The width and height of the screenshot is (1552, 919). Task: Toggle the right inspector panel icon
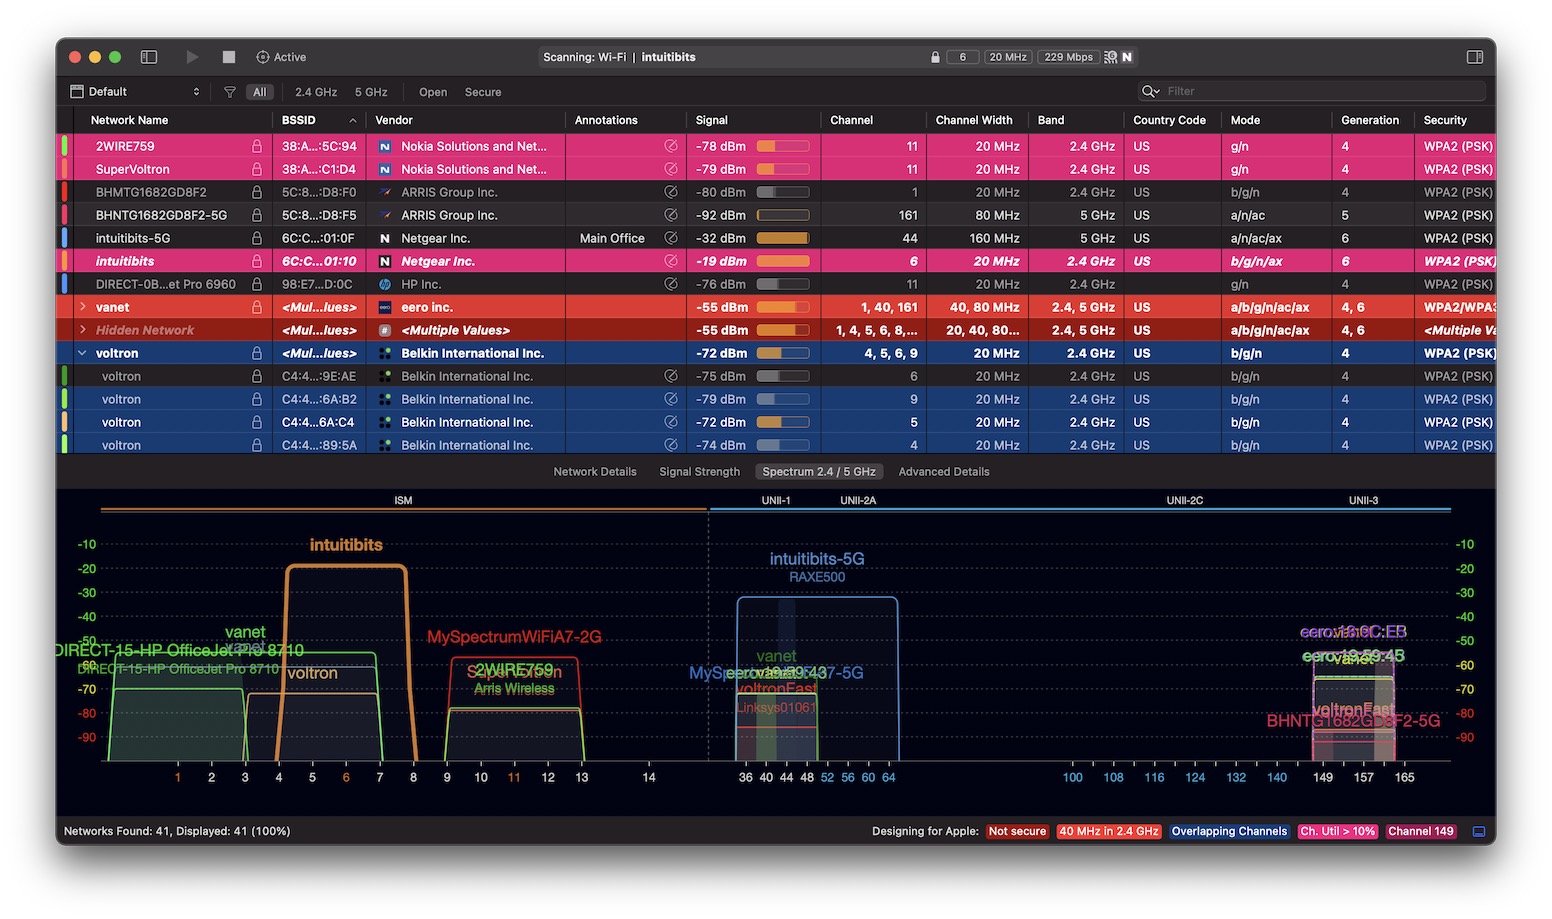click(x=1475, y=57)
